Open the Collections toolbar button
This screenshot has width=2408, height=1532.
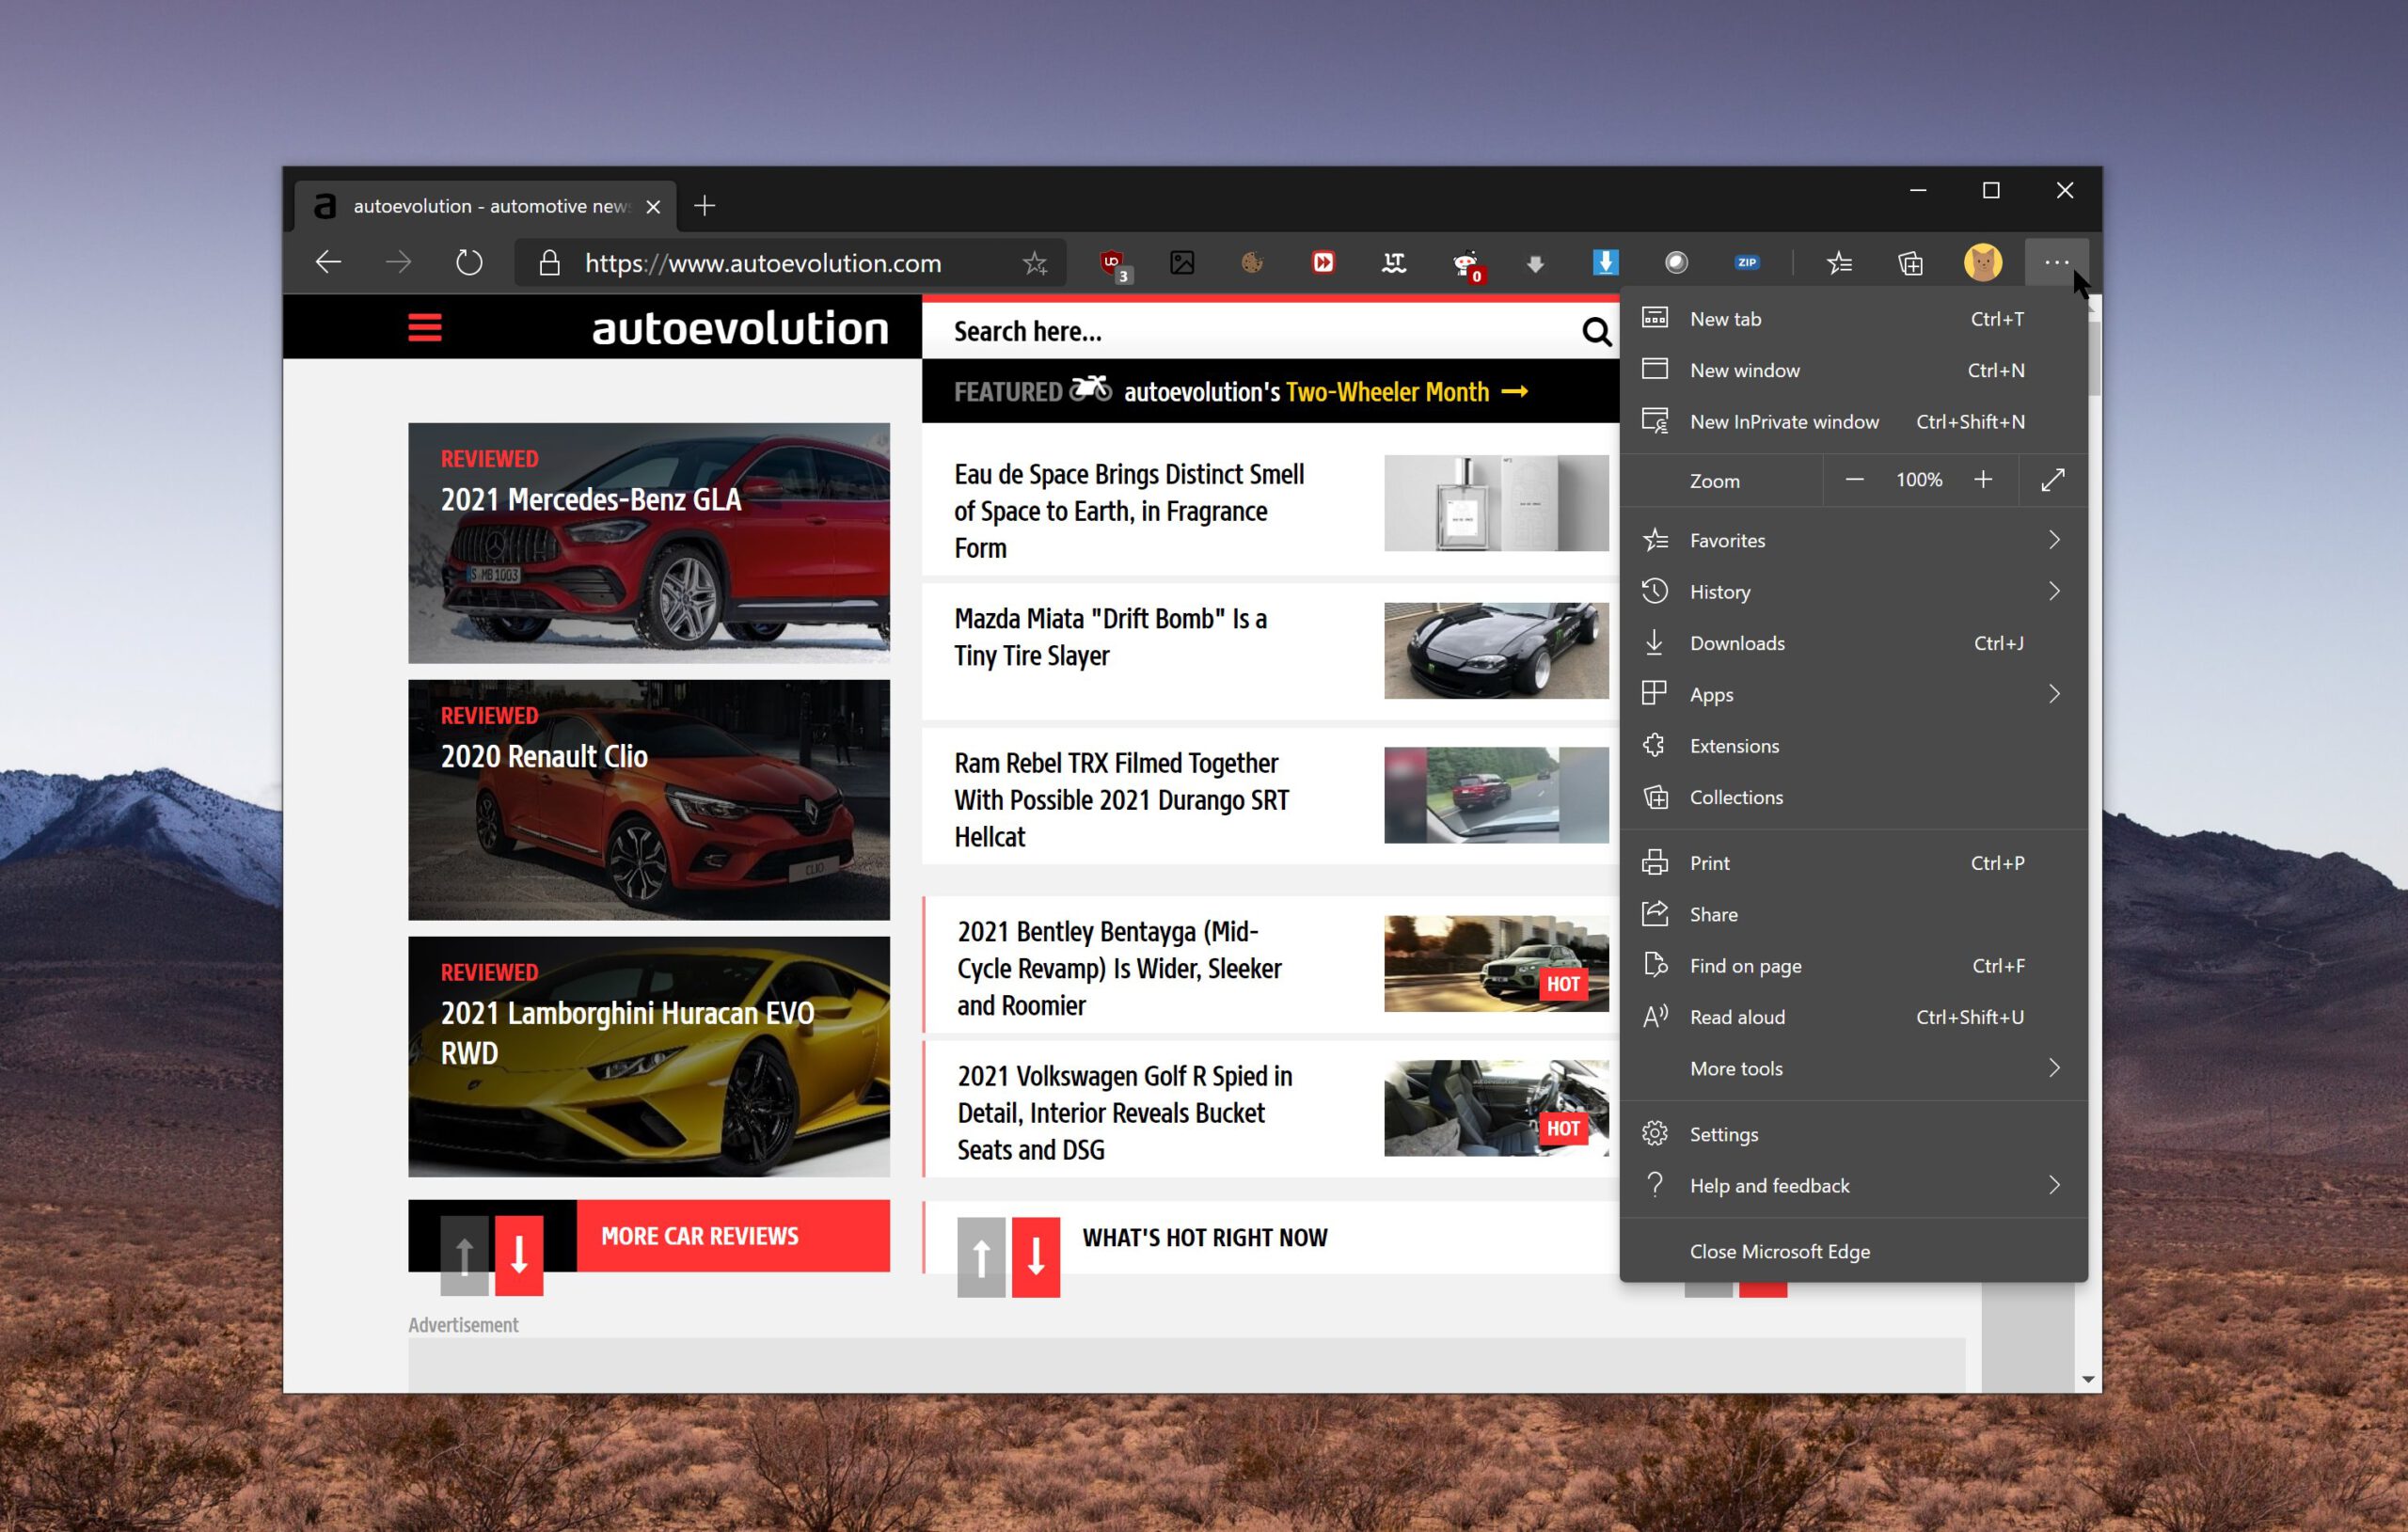pos(1910,263)
